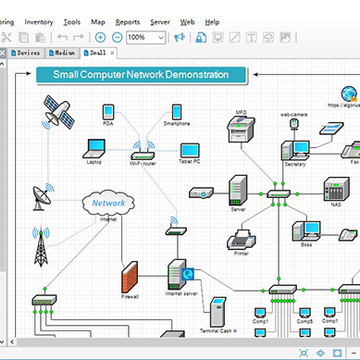Open the Reports menu
Image resolution: width=360 pixels, height=360 pixels.
[128, 22]
